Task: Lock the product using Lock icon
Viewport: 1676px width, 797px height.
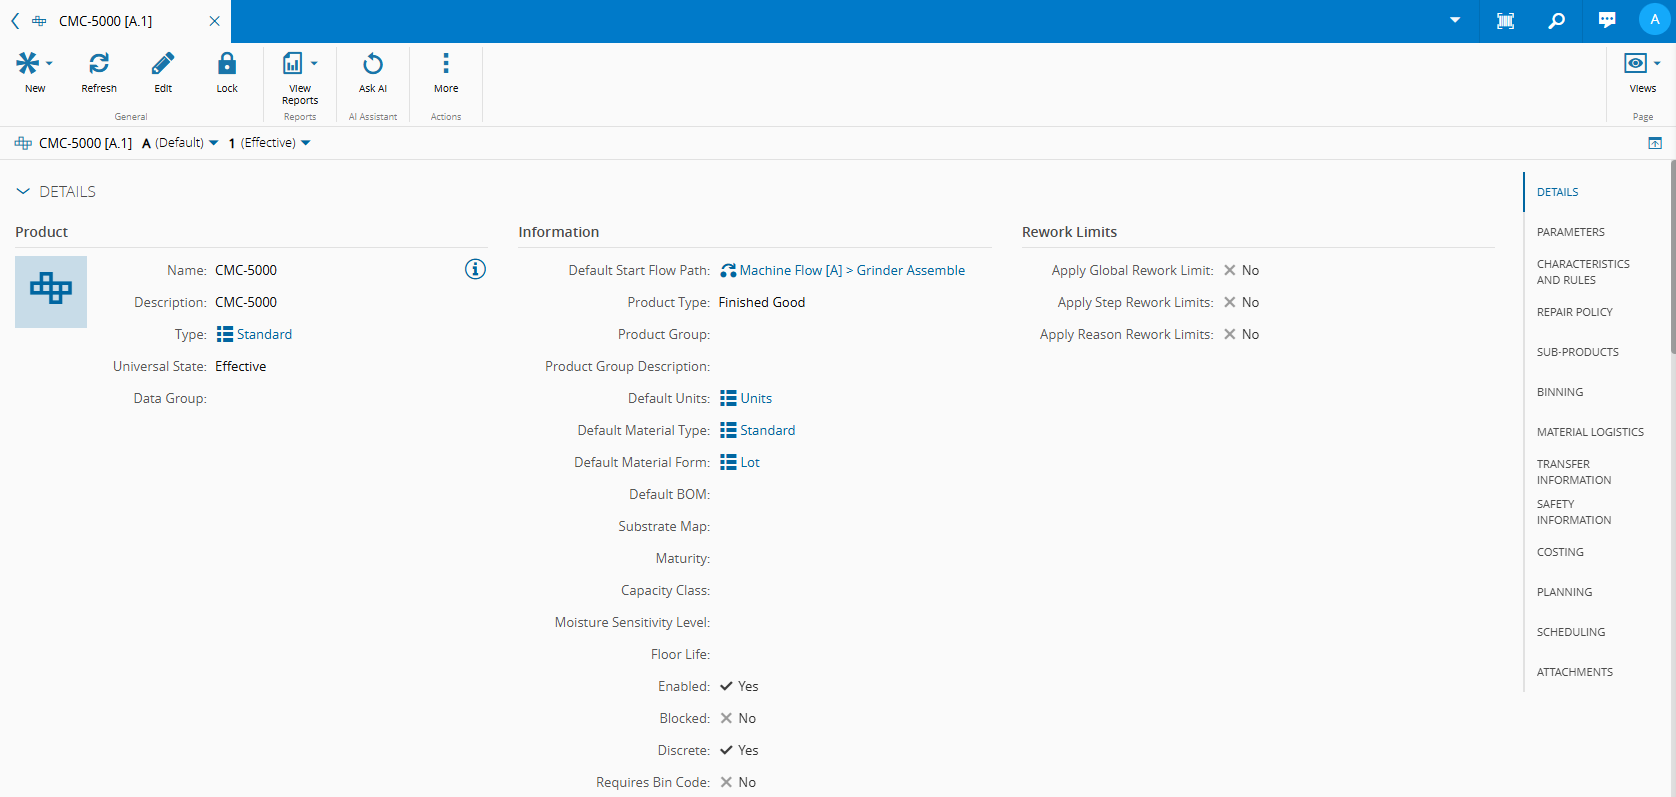Action: [227, 64]
